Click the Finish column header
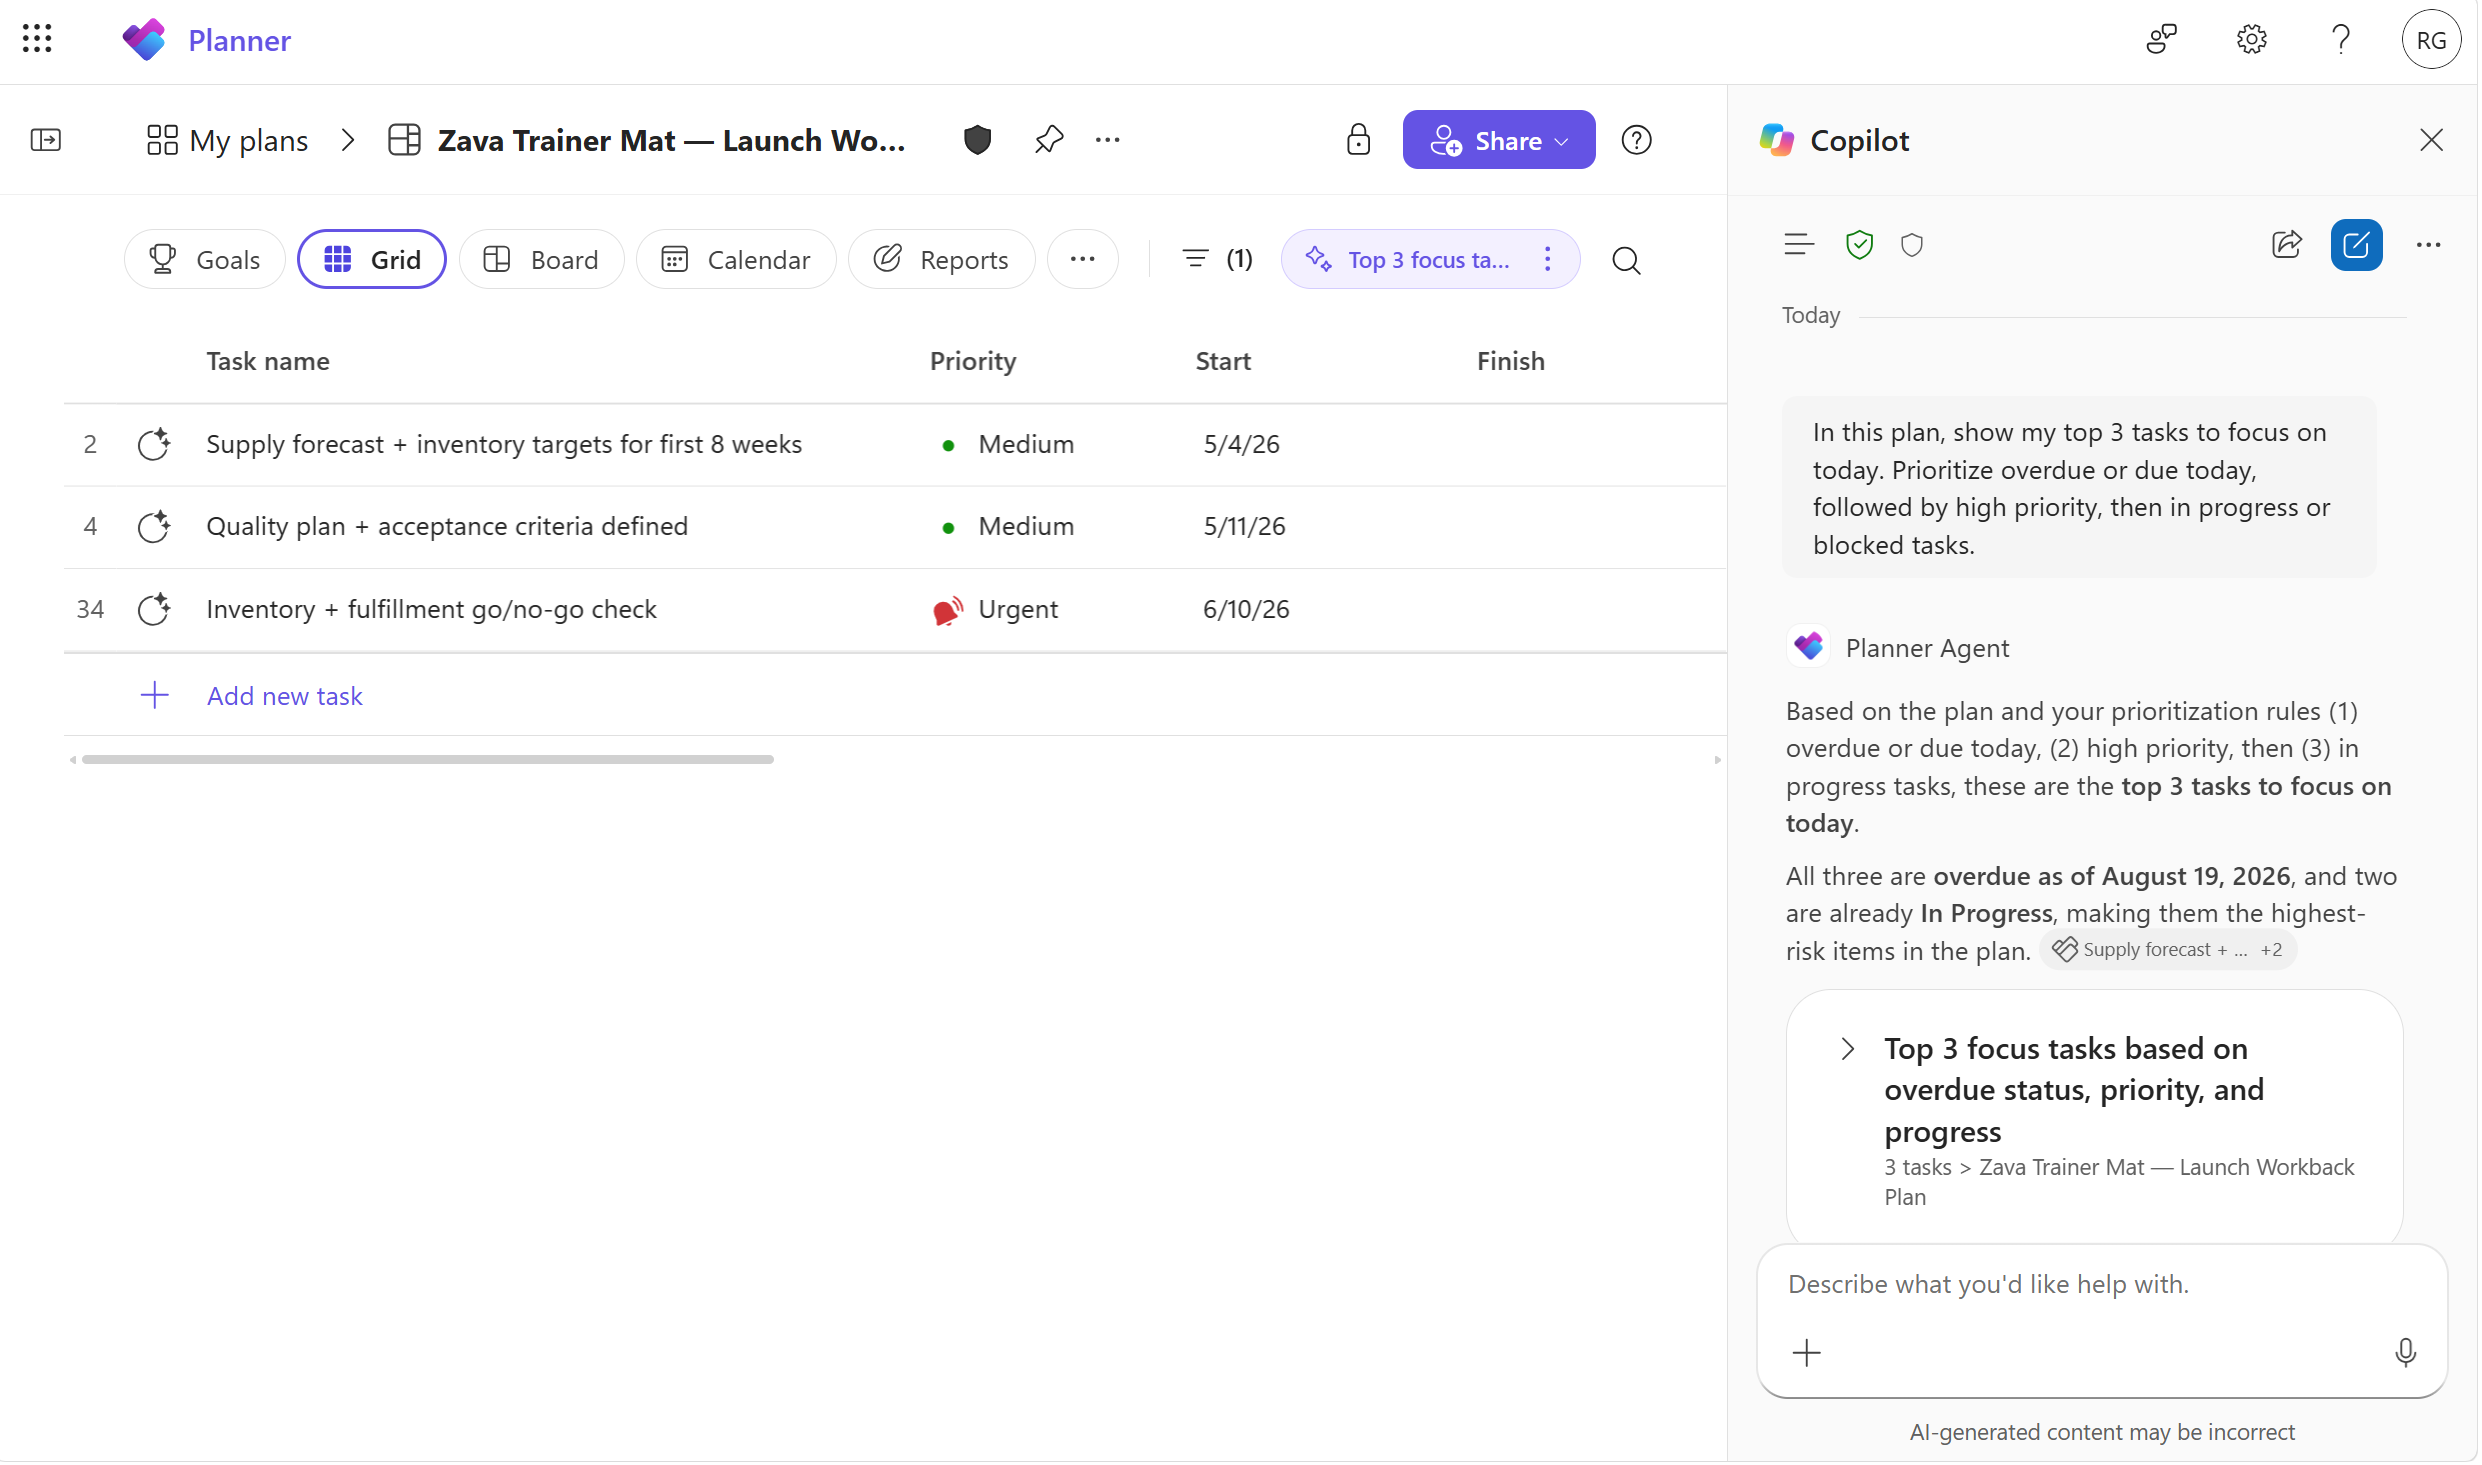Screen dimensions: 2482x1465 point(1510,362)
